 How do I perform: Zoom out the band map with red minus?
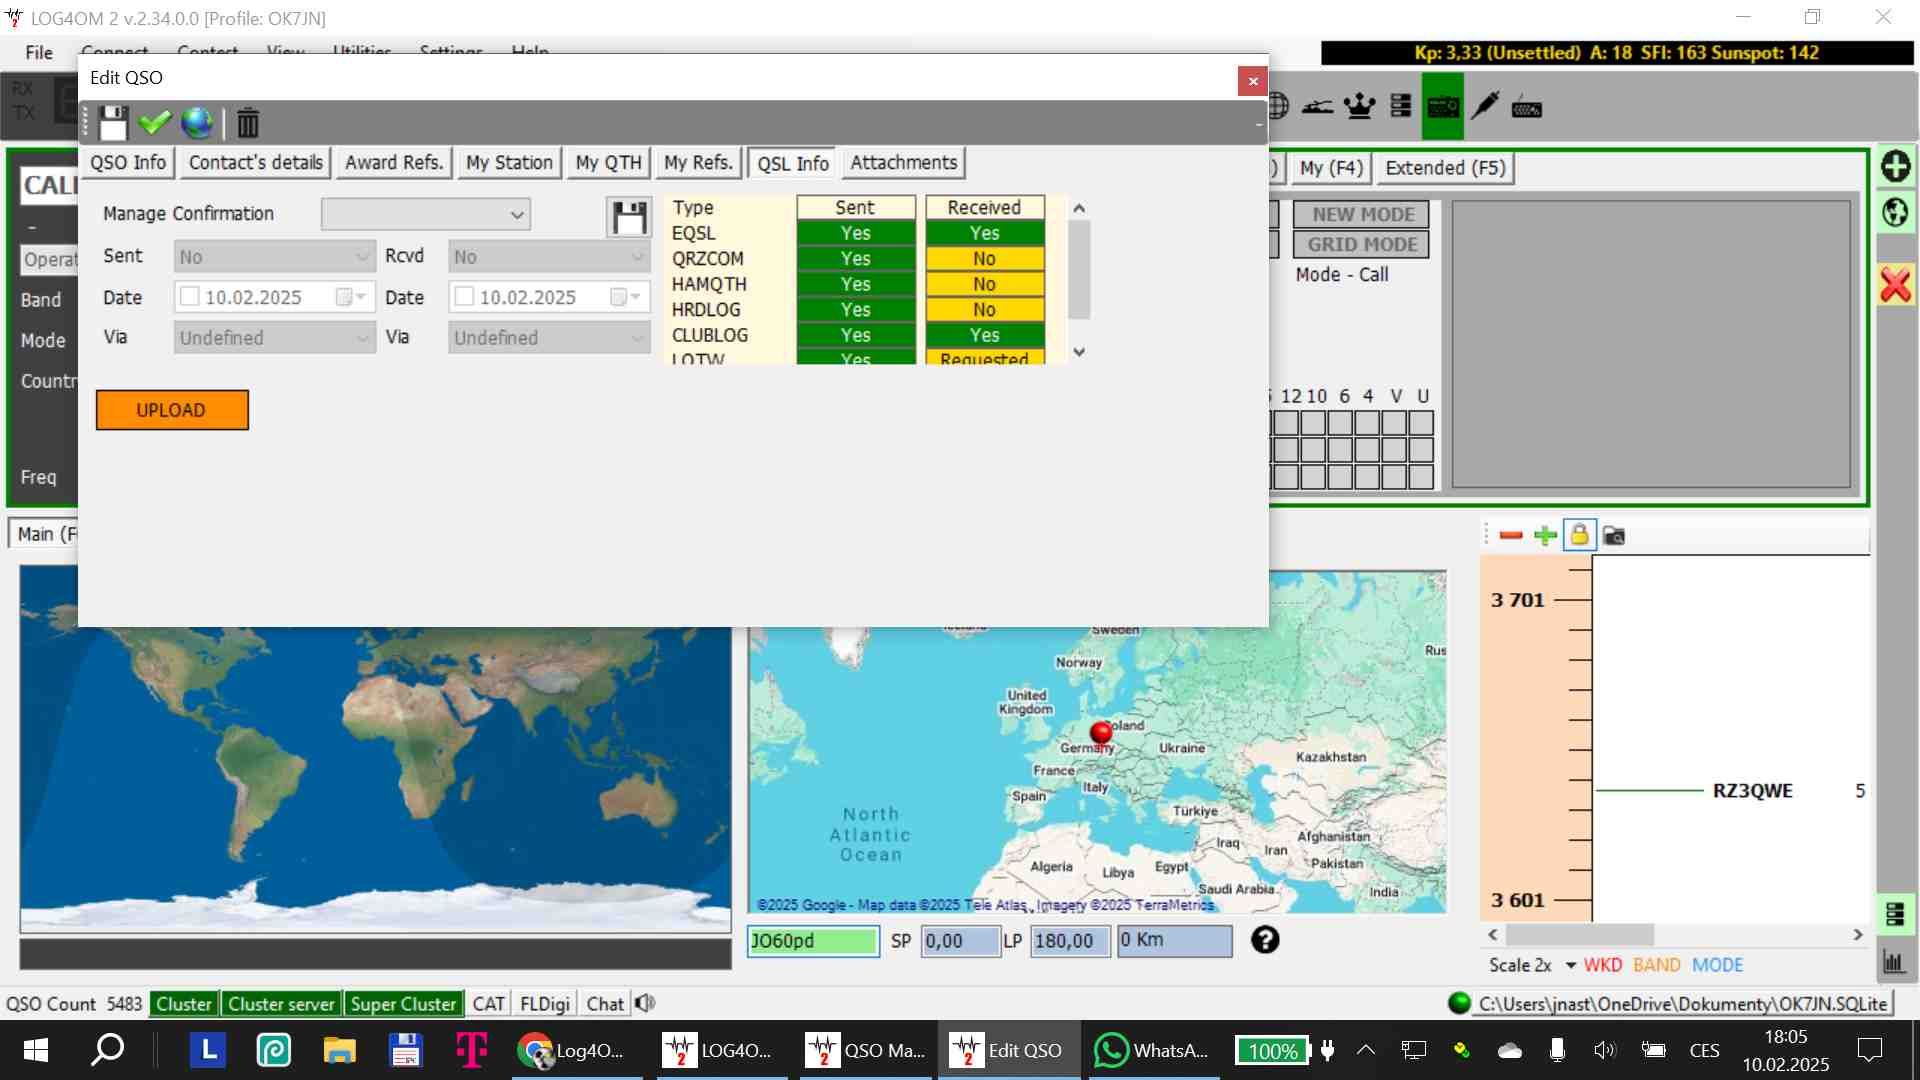1511,536
